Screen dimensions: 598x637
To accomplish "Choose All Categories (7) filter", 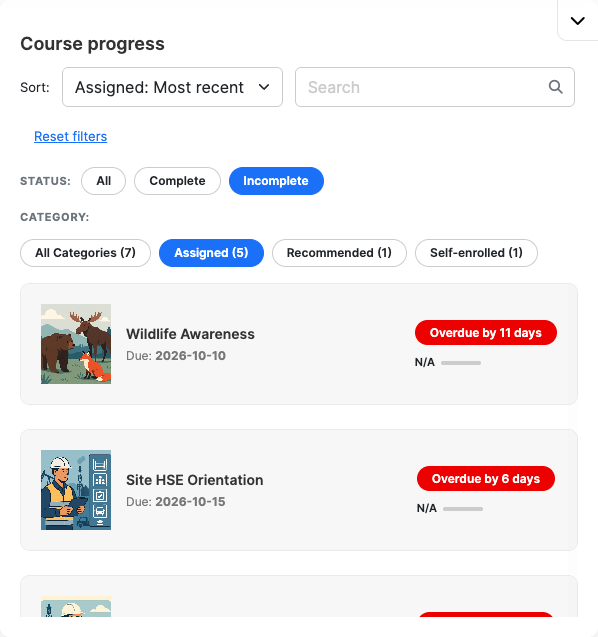I will click(x=85, y=253).
